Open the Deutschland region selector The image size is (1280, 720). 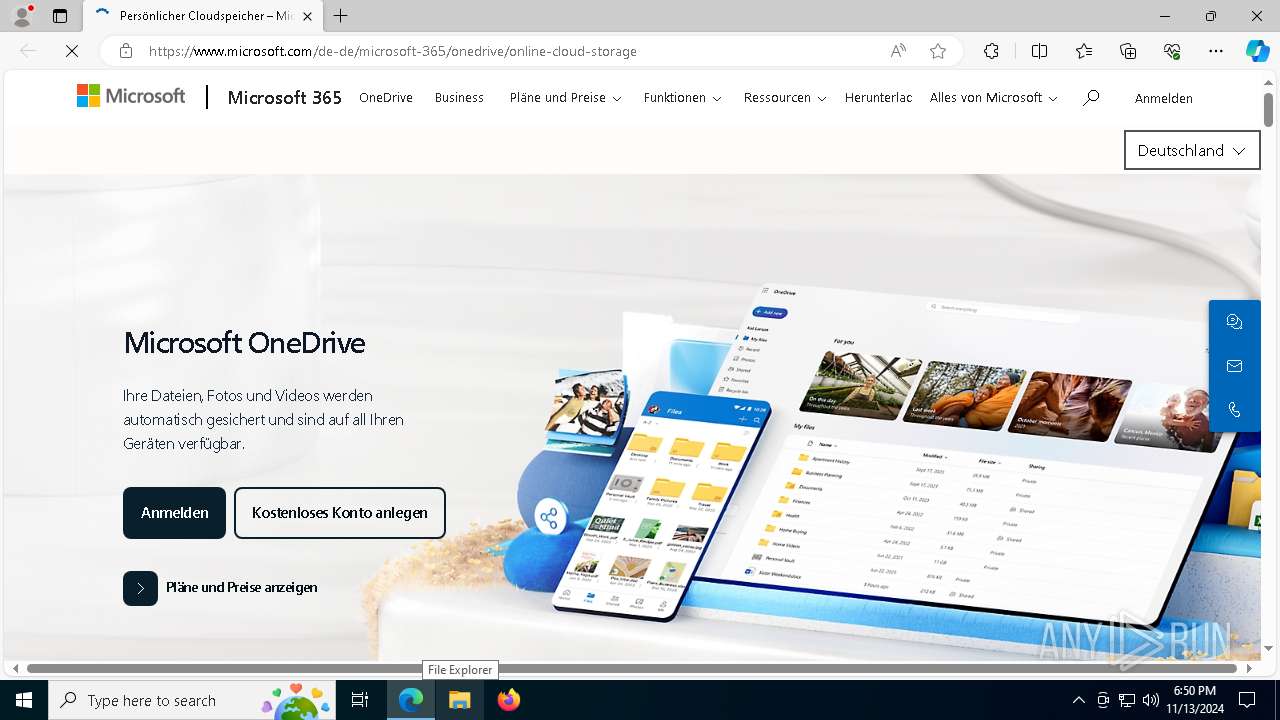tap(1192, 150)
